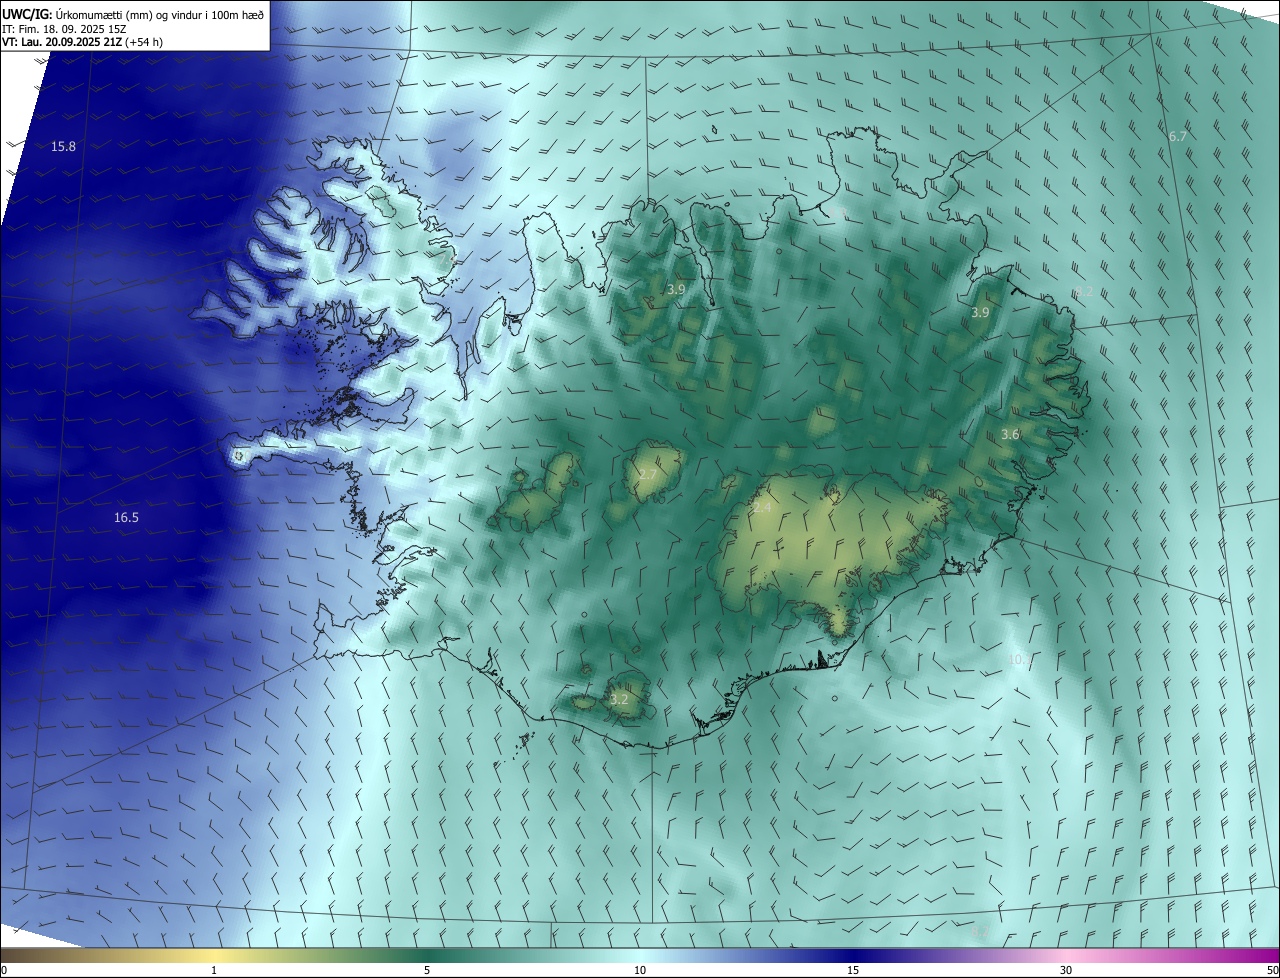Click the 2.4 value on the large ice cap
The width and height of the screenshot is (1280, 978).
point(763,508)
